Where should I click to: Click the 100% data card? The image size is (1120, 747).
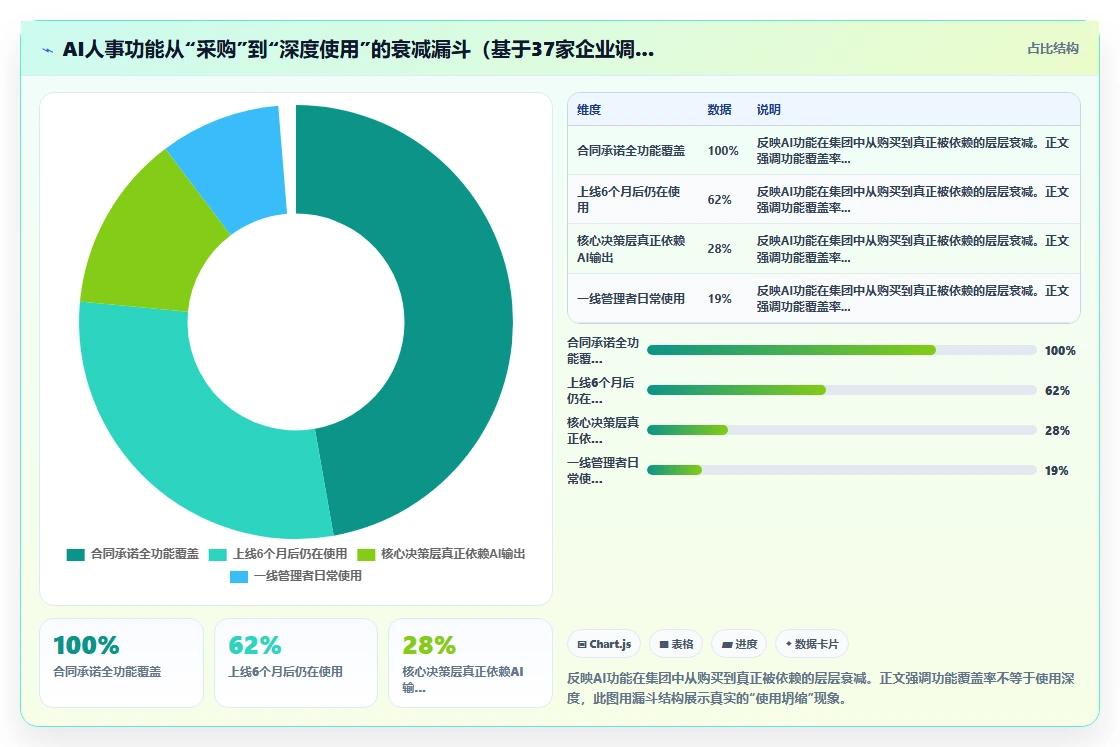pos(121,663)
